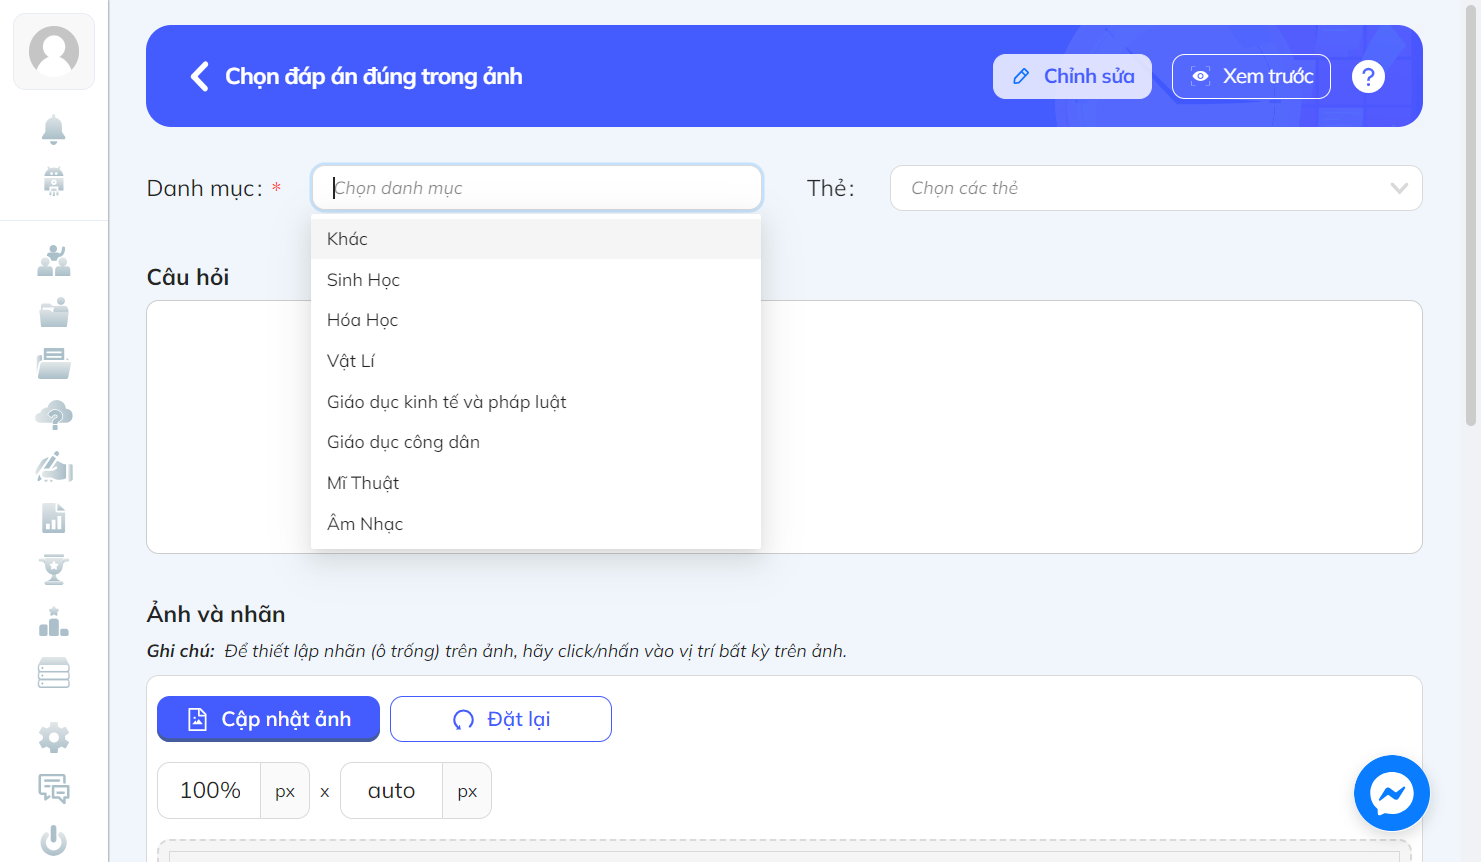Click the help question mark icon
Viewport: 1481px width, 862px height.
click(x=1368, y=76)
